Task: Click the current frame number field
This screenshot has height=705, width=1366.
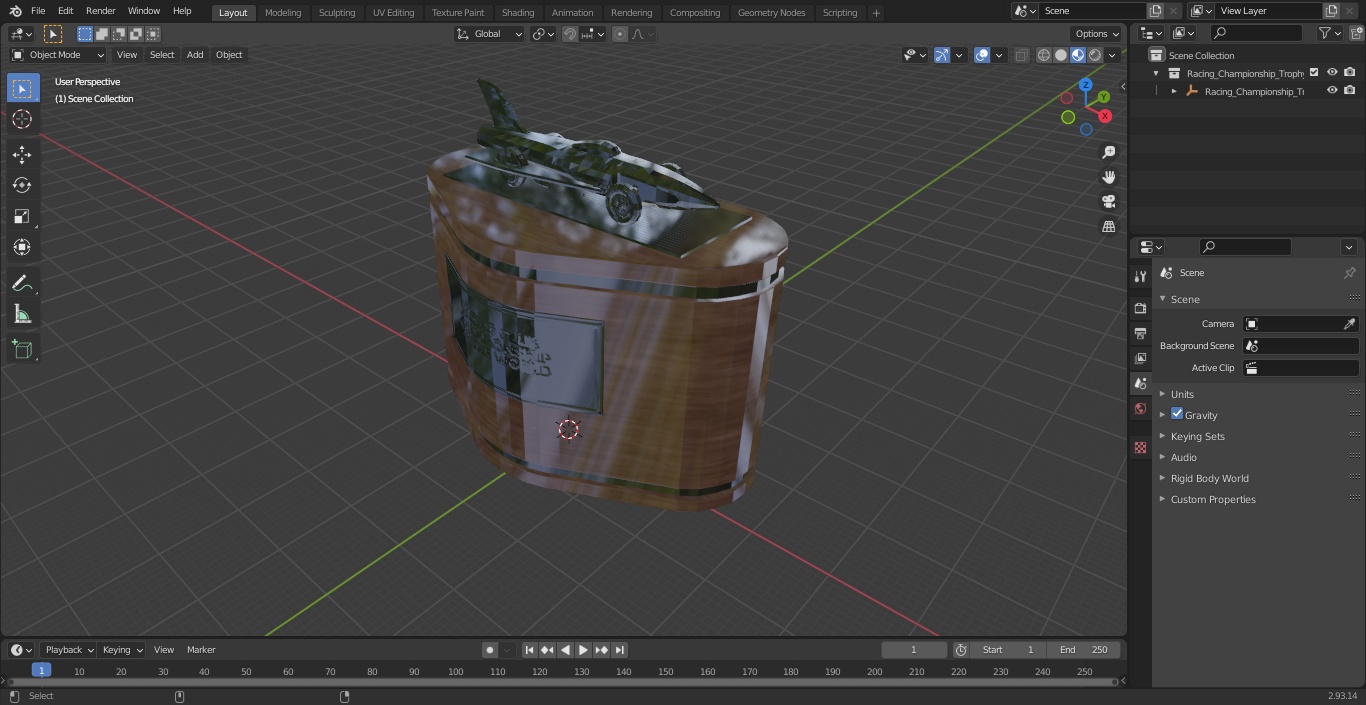Action: pyautogui.click(x=914, y=650)
